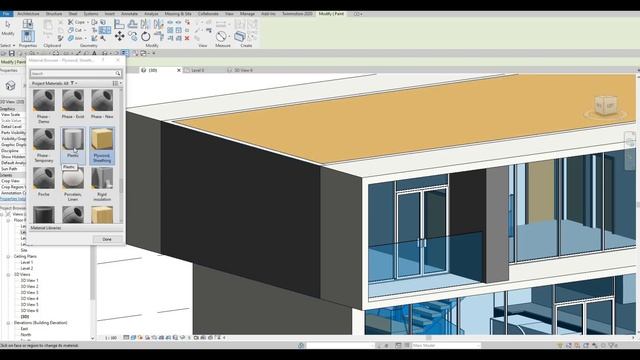
Task: Click the Material Browser help question mark
Action: pos(103,60)
